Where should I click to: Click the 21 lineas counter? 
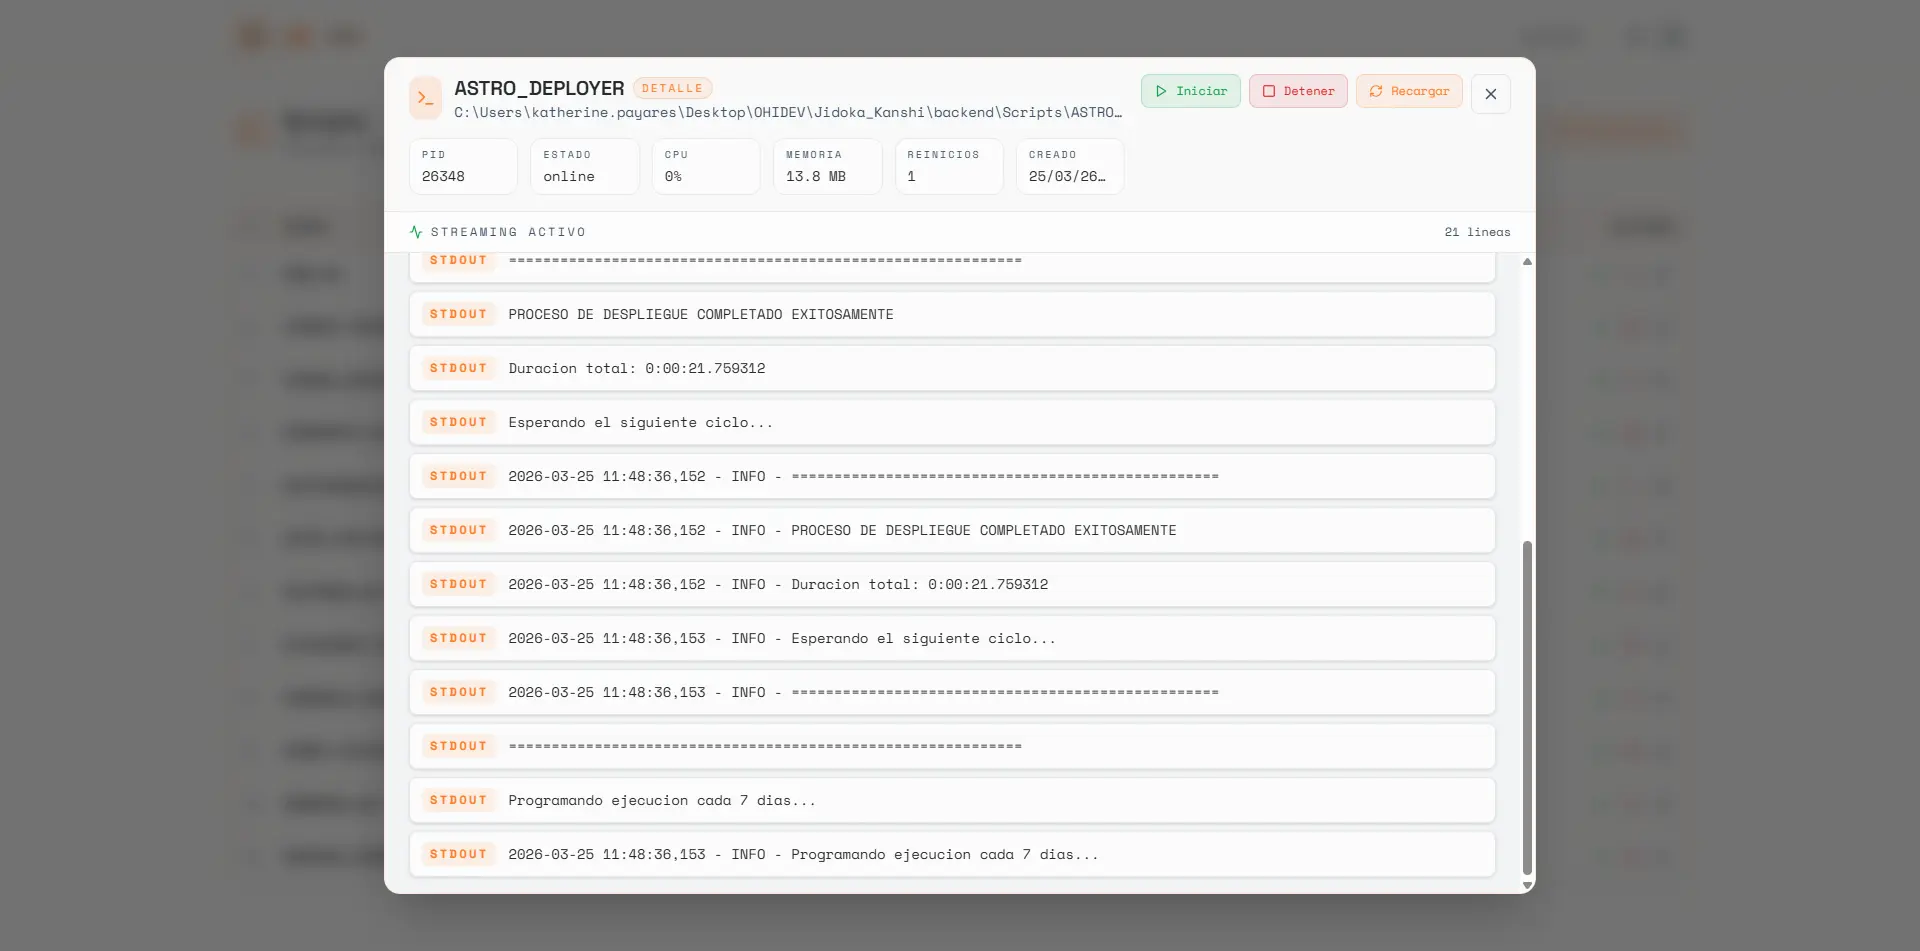tap(1477, 232)
